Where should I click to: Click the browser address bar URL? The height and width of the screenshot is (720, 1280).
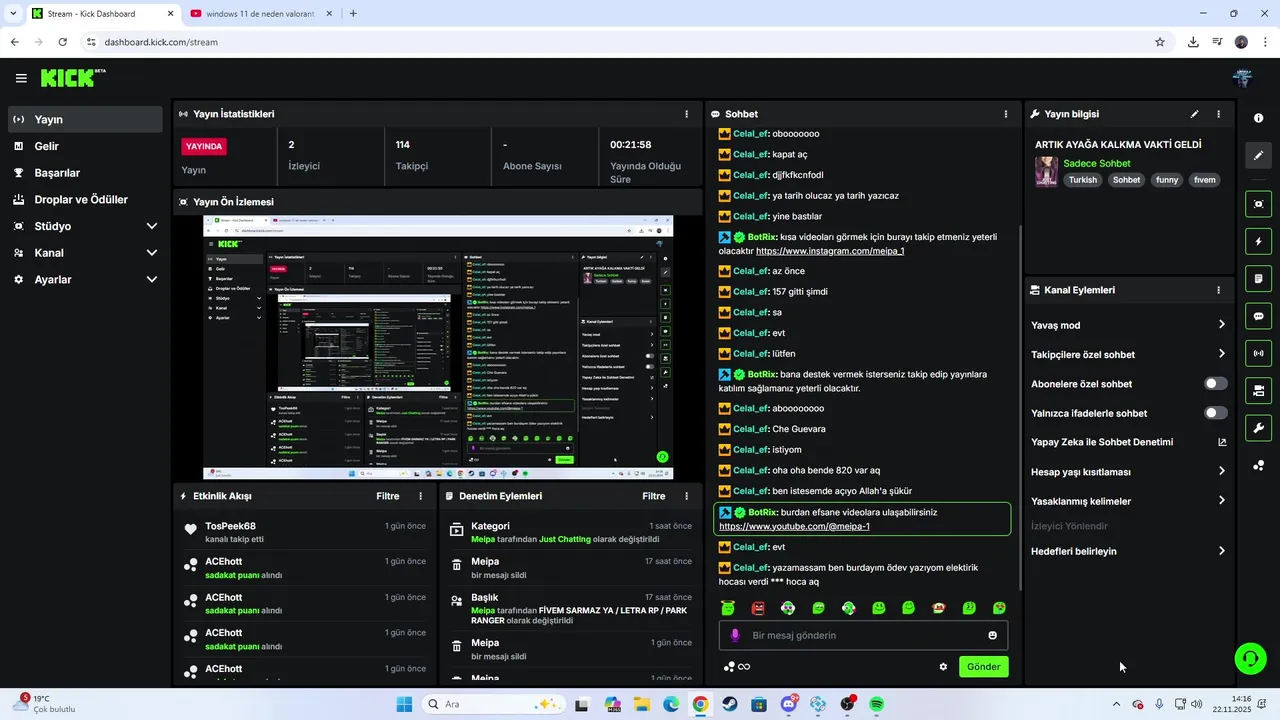click(x=161, y=42)
